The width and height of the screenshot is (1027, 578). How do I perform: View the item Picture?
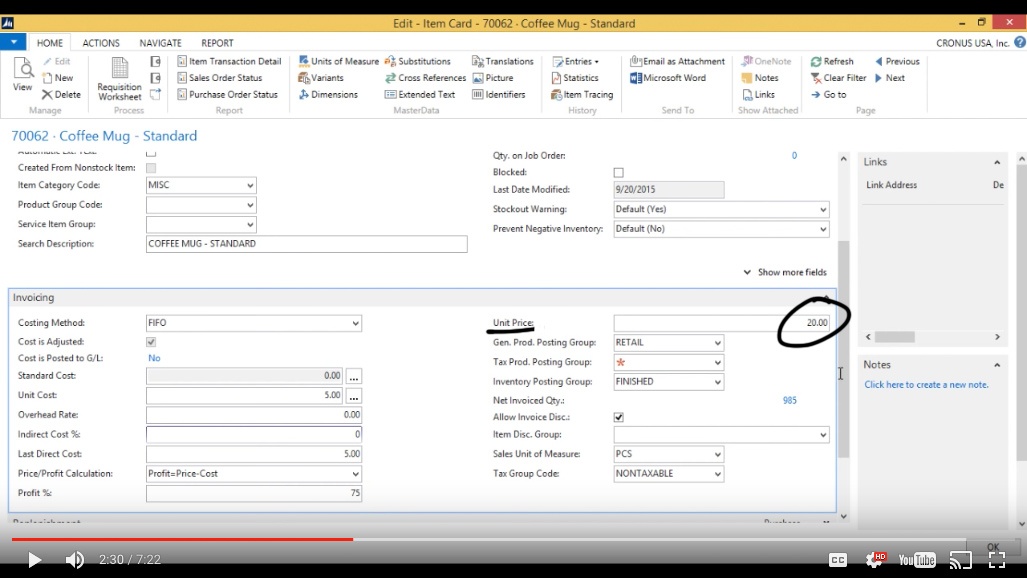coord(494,77)
